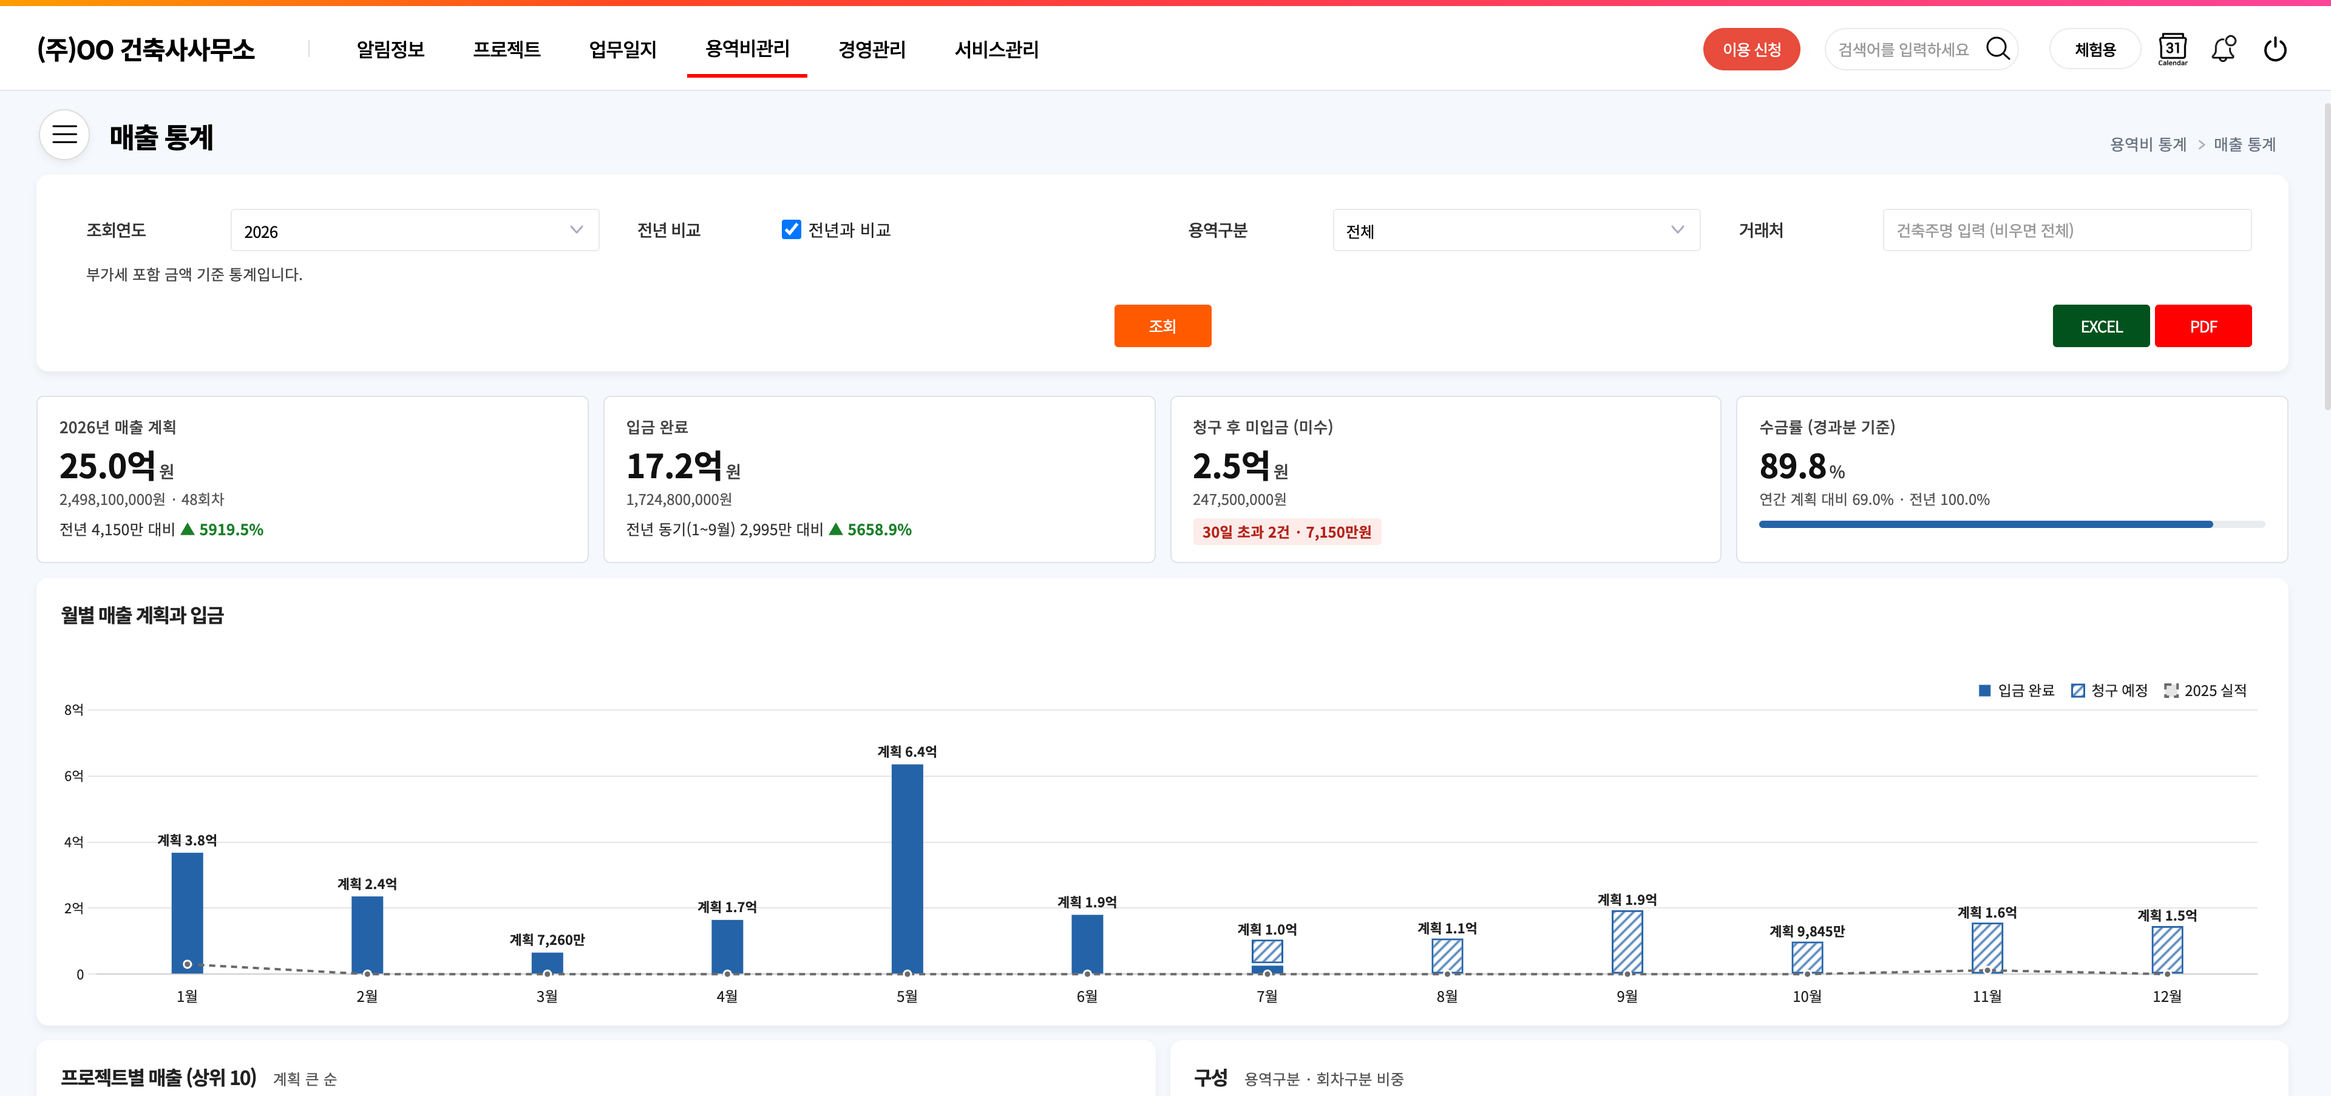Image resolution: width=2331 pixels, height=1096 pixels.
Task: Click the 이용 신청 button
Action: click(1751, 49)
